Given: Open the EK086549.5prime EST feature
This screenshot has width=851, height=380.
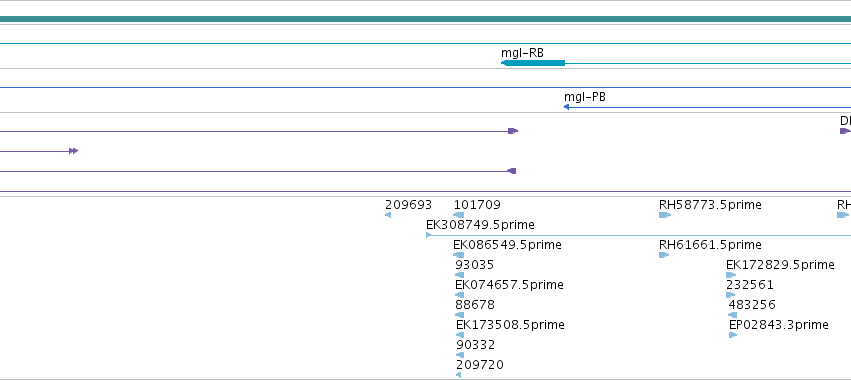Looking at the screenshot, I should pyautogui.click(x=507, y=245).
